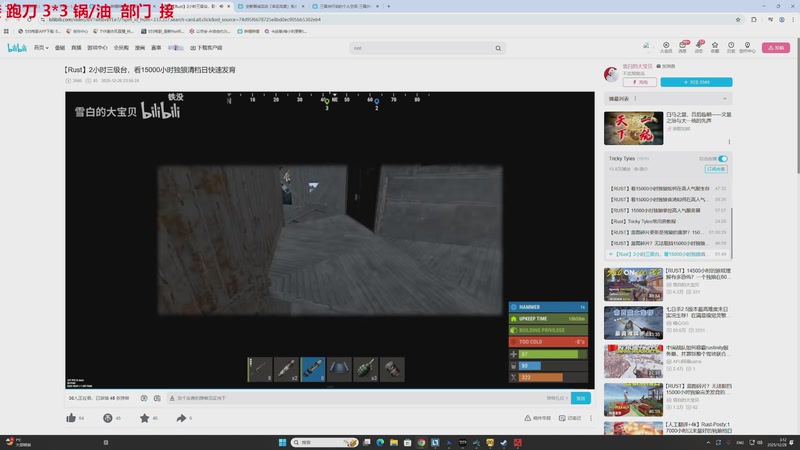Screen dimensions: 800x450
Task: Open the 天下一统 ad thumbnail
Action: coord(633,128)
